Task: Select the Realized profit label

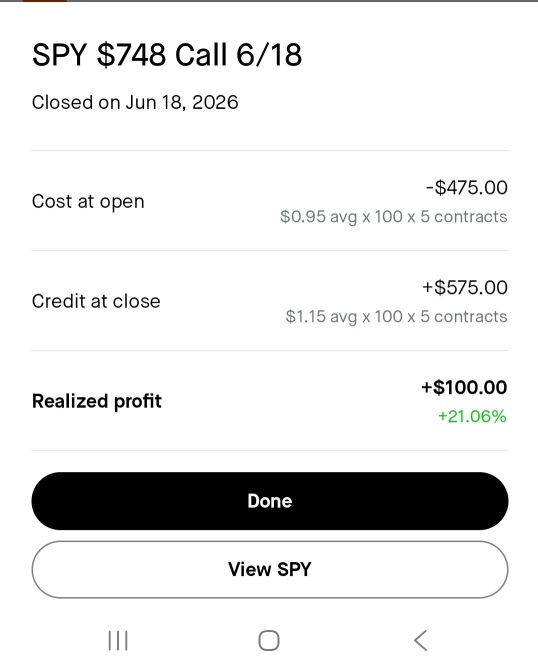Action: [x=96, y=402]
